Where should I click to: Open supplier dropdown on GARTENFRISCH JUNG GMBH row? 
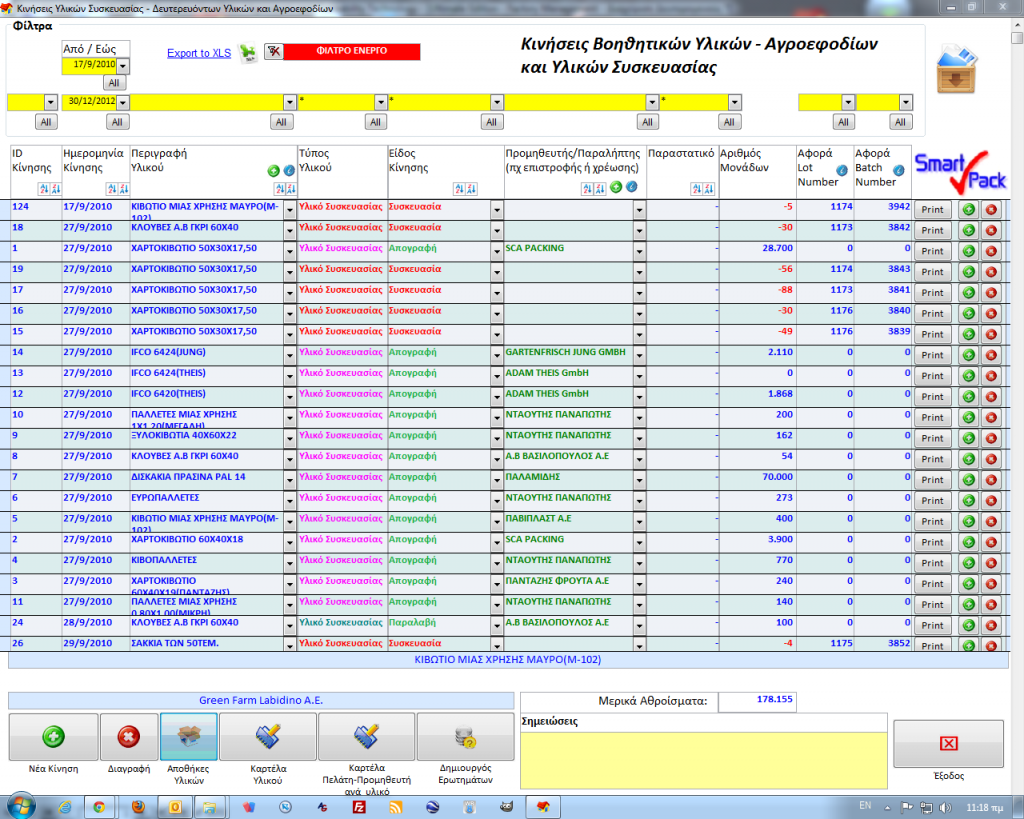coord(639,356)
